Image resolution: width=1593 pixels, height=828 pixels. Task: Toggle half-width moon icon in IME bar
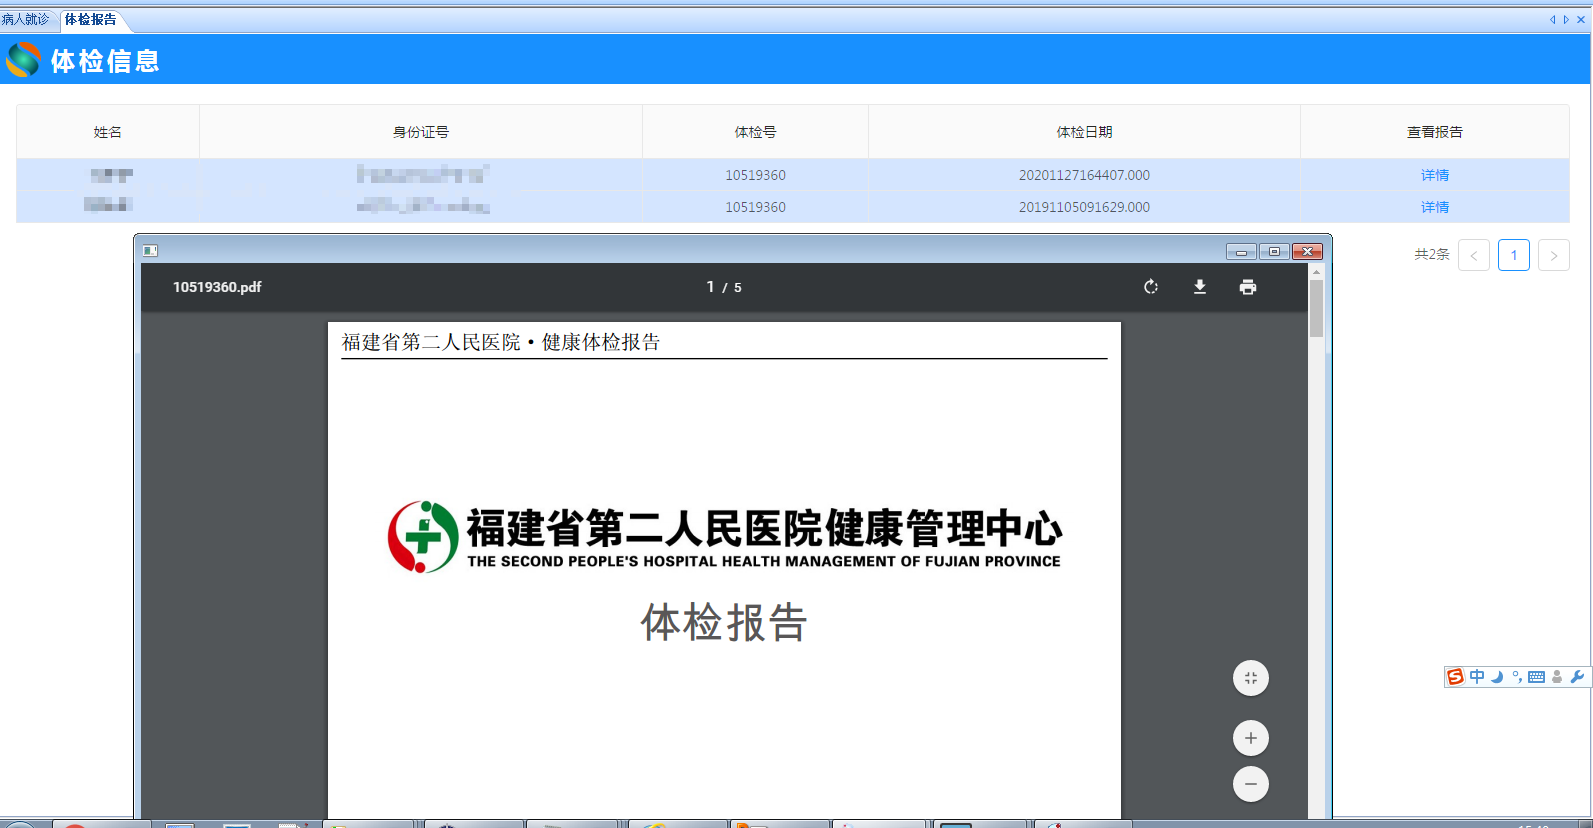[1497, 677]
